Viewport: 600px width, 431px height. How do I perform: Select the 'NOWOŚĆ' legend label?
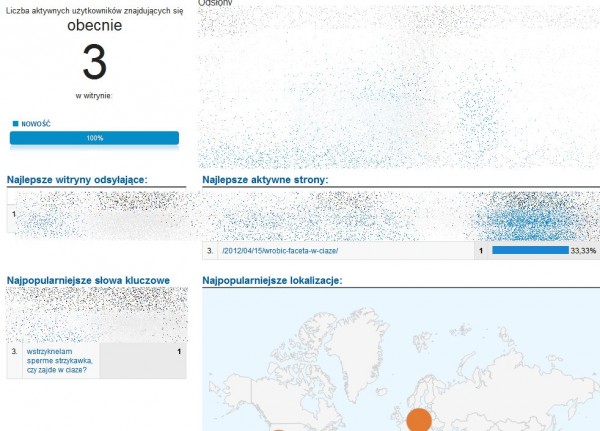tap(36, 124)
